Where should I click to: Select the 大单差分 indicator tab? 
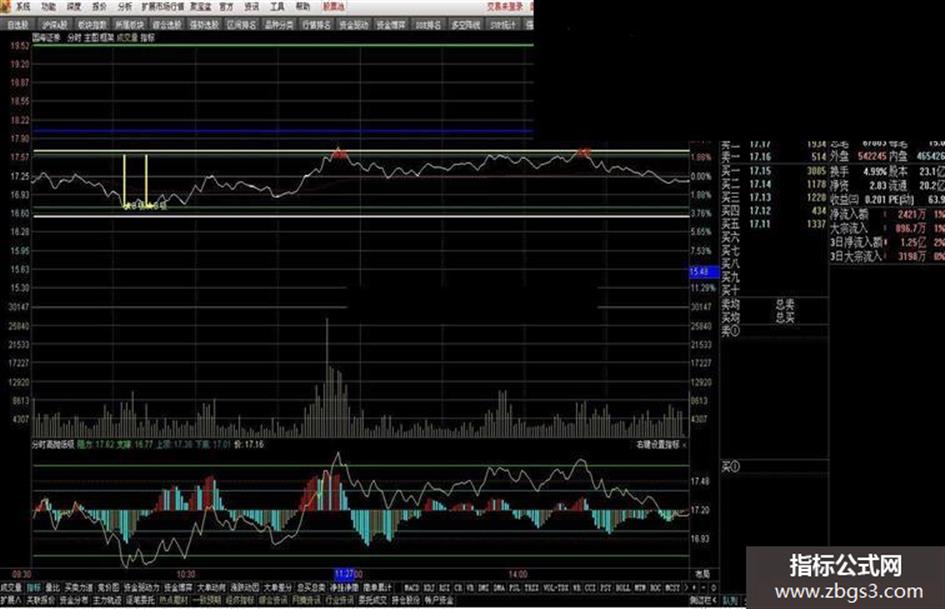tap(277, 587)
